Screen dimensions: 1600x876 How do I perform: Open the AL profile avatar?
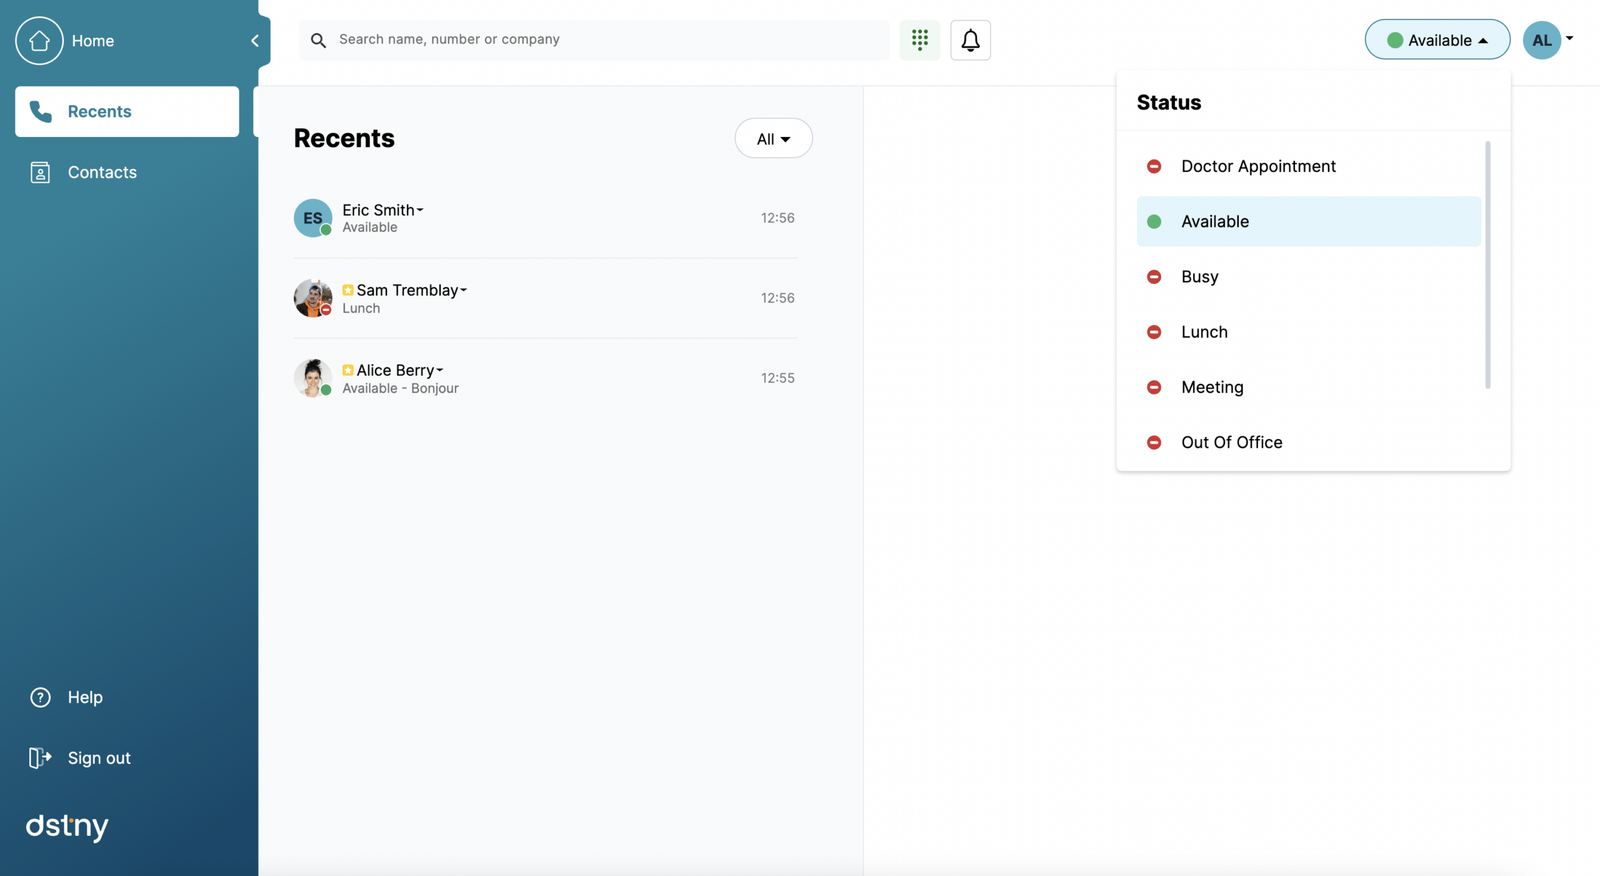click(1542, 40)
